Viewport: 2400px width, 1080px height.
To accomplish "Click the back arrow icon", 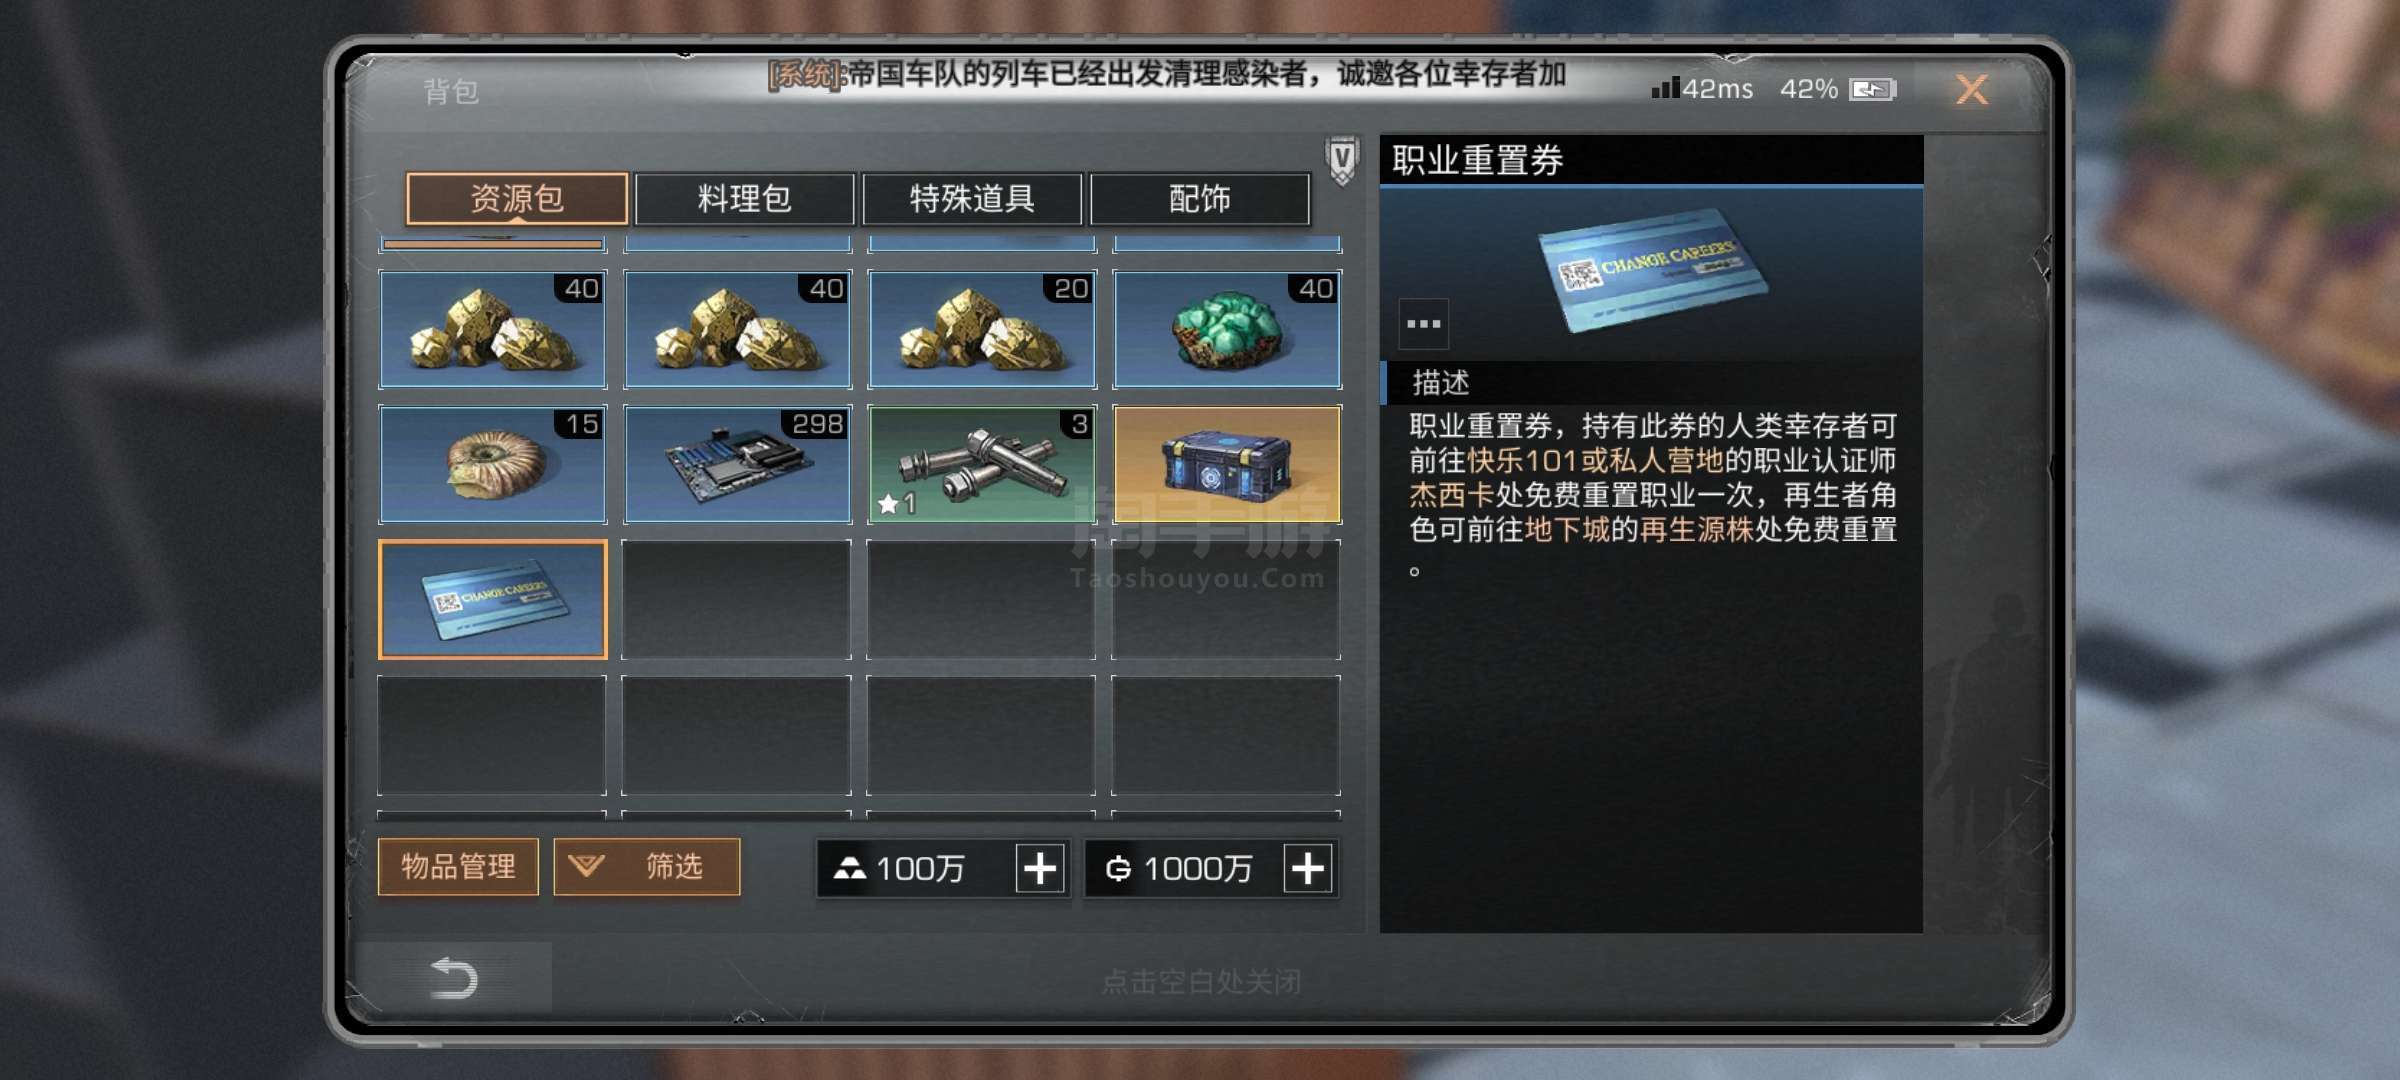I will pos(454,977).
